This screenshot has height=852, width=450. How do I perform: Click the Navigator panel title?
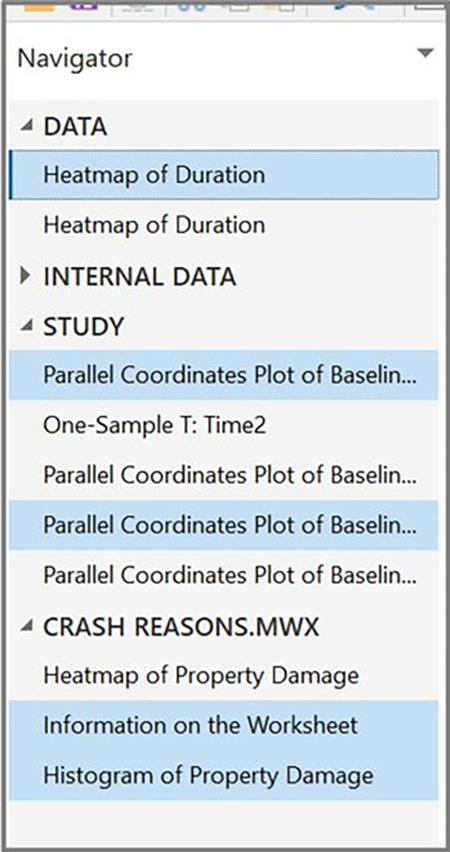74,58
